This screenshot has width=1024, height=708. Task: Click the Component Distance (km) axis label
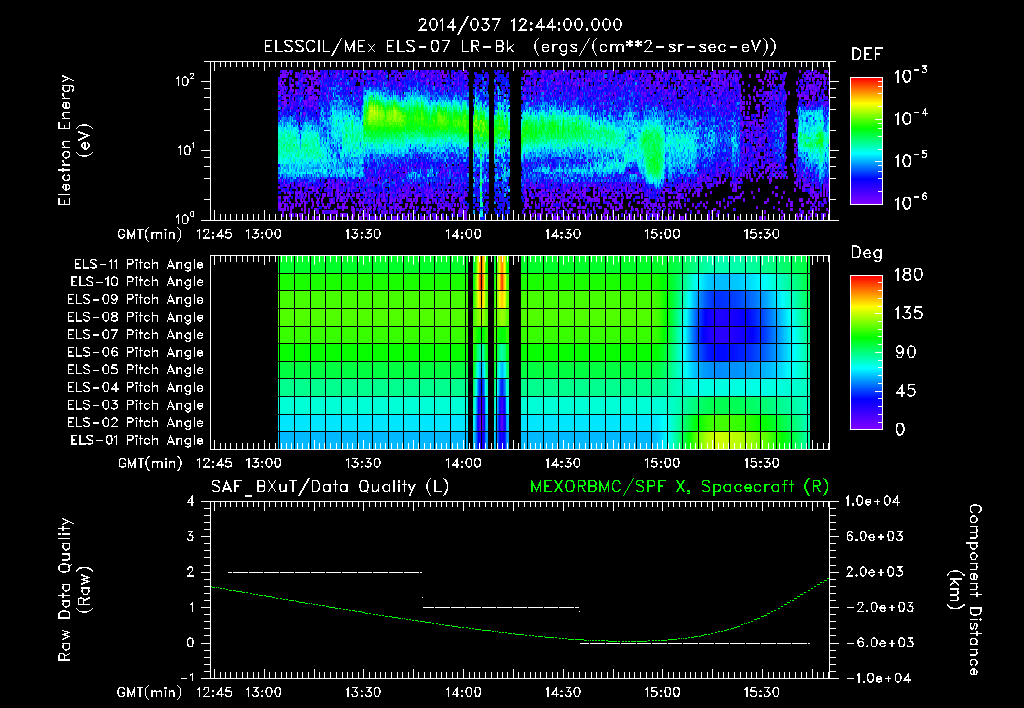[x=965, y=590]
